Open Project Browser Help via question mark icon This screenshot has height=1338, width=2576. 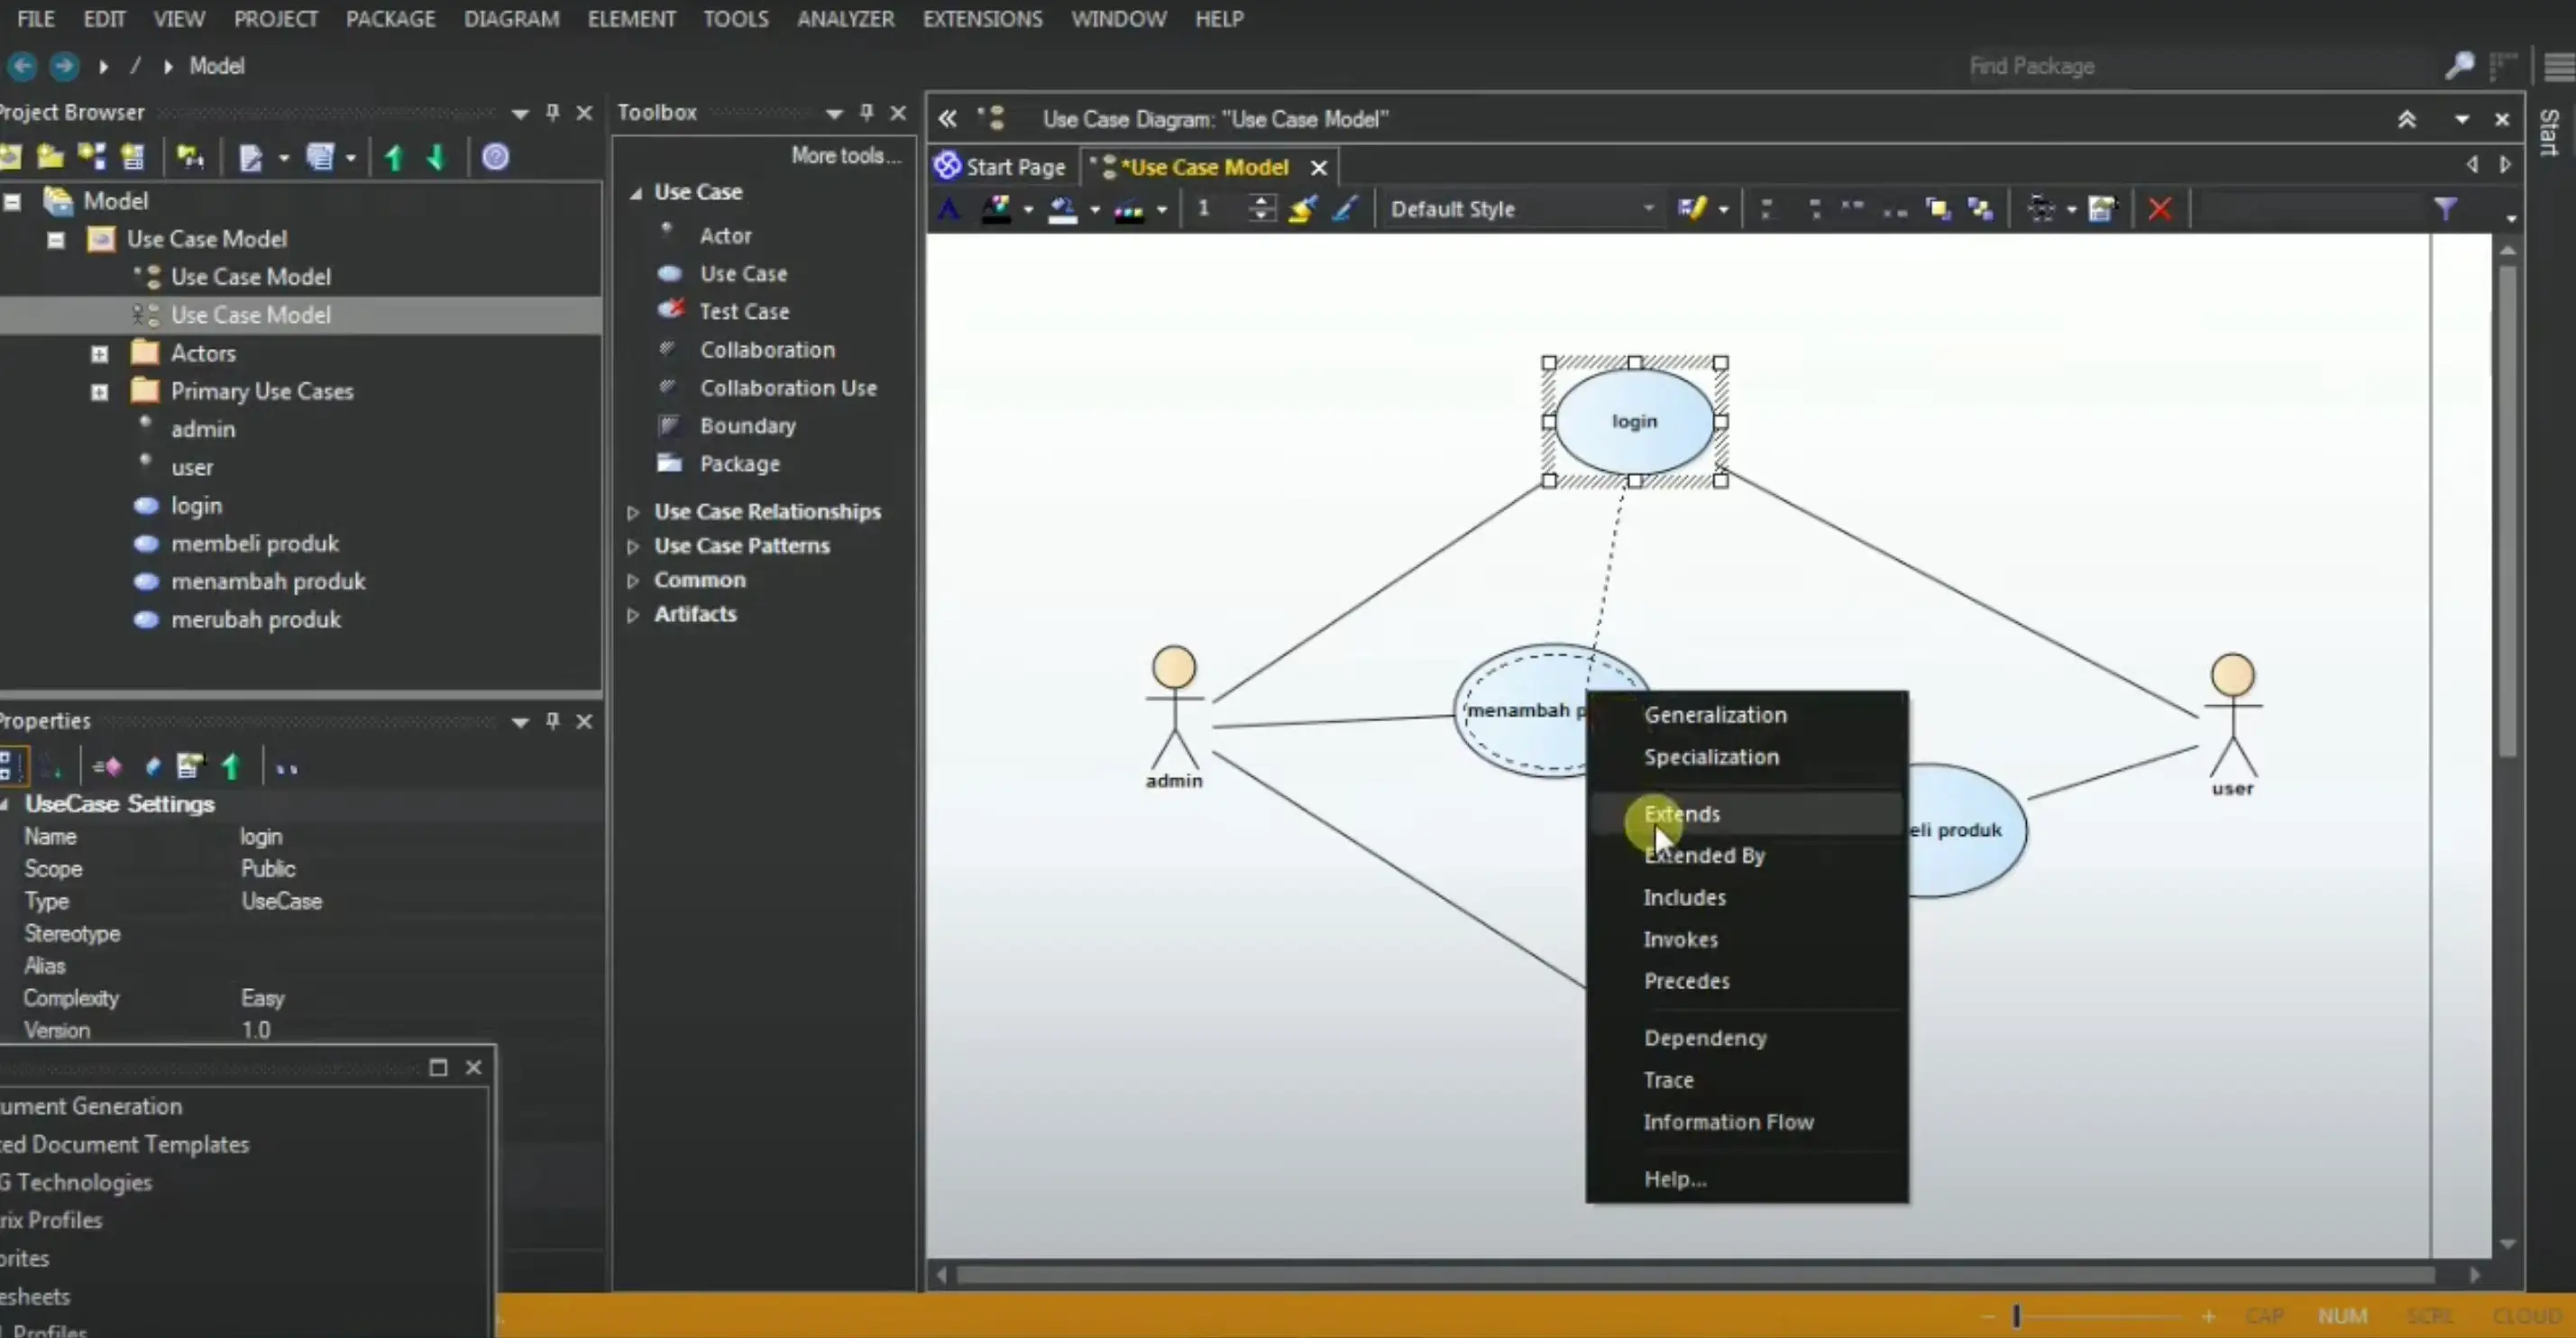[496, 157]
